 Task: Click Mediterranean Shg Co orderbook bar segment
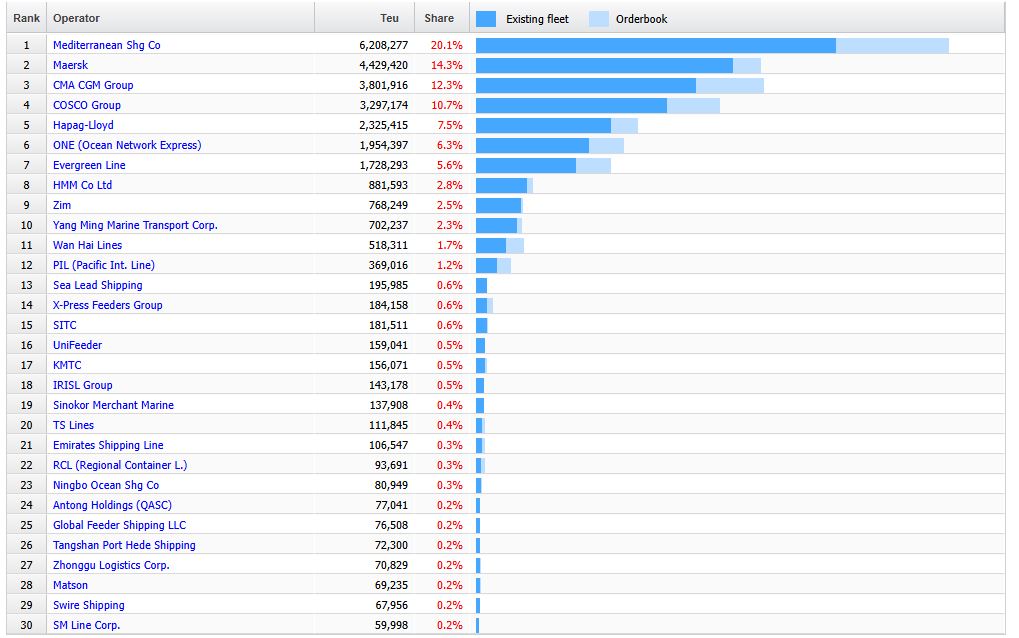(x=892, y=45)
